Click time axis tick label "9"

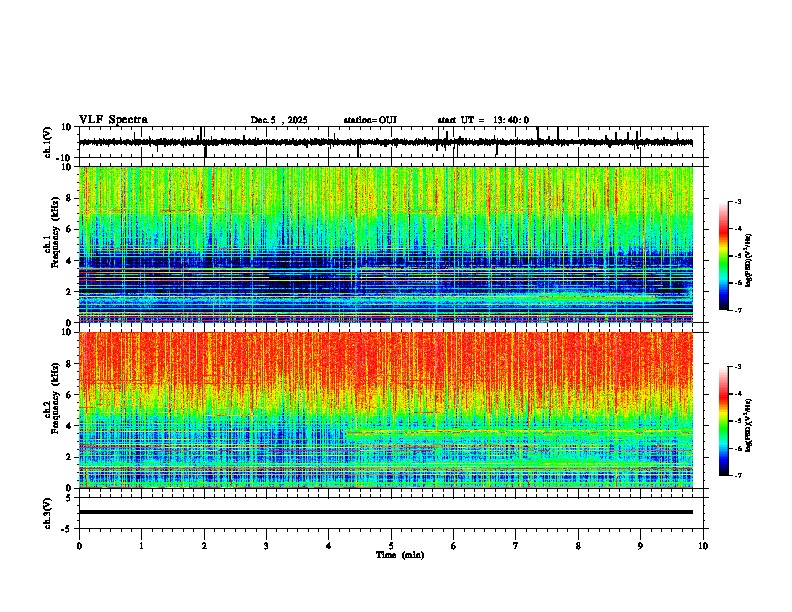coord(640,546)
